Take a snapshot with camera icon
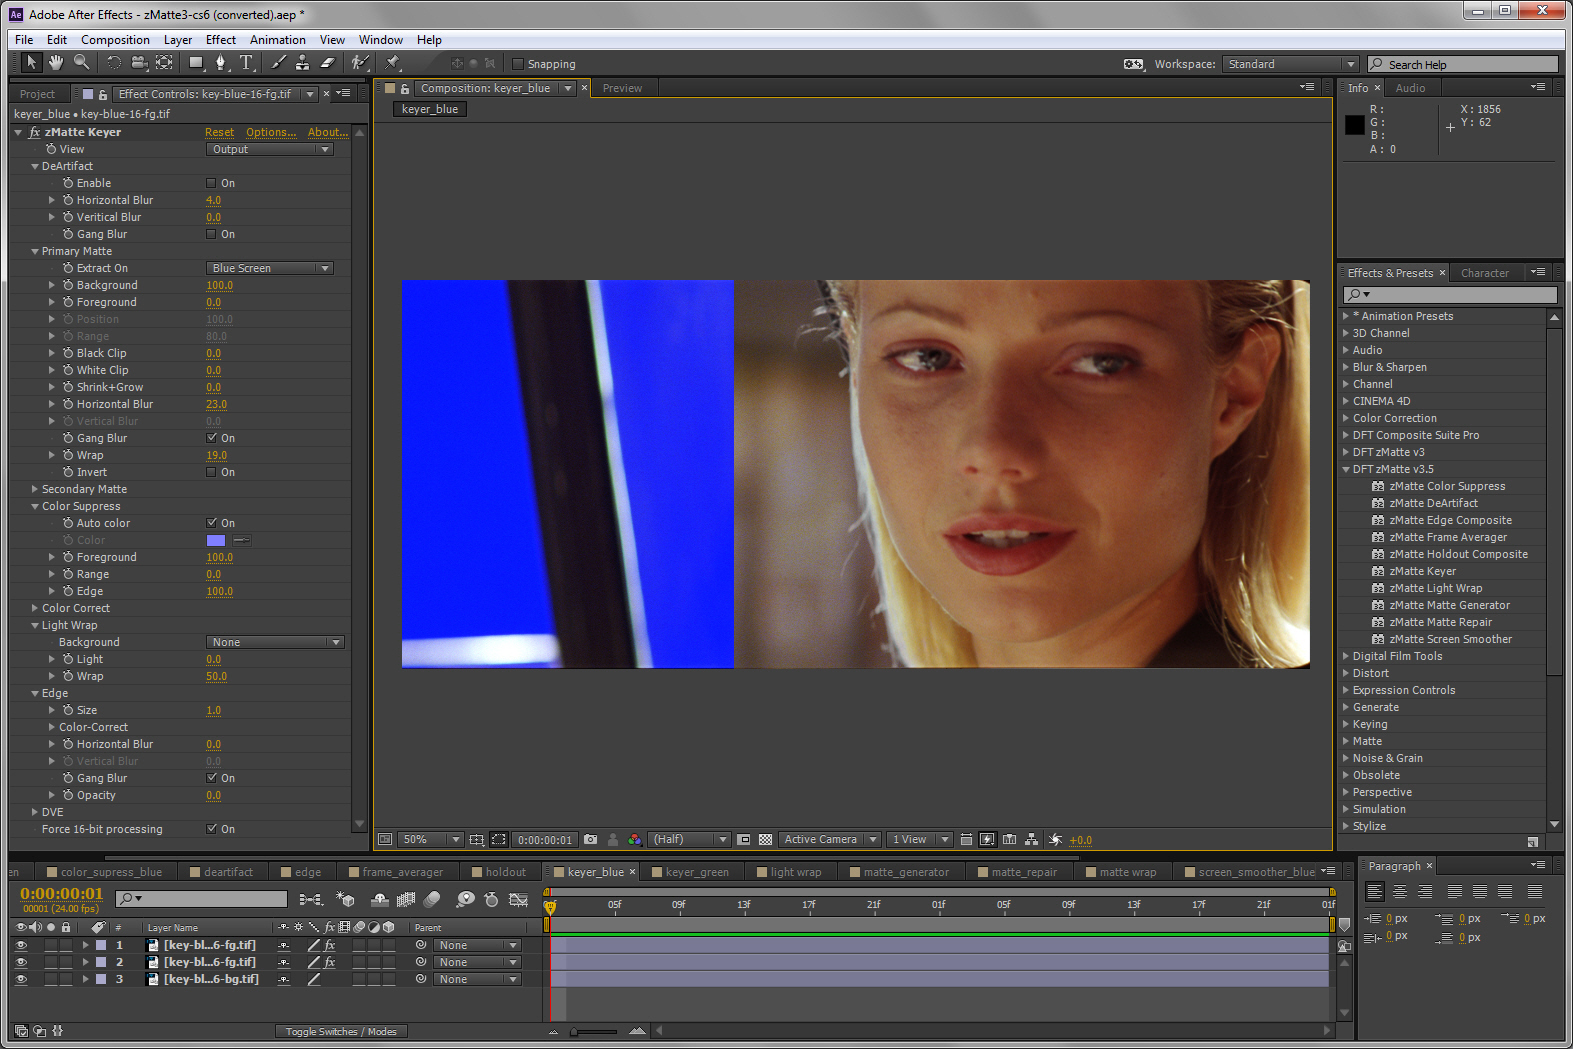The height and width of the screenshot is (1049, 1573). tap(590, 840)
